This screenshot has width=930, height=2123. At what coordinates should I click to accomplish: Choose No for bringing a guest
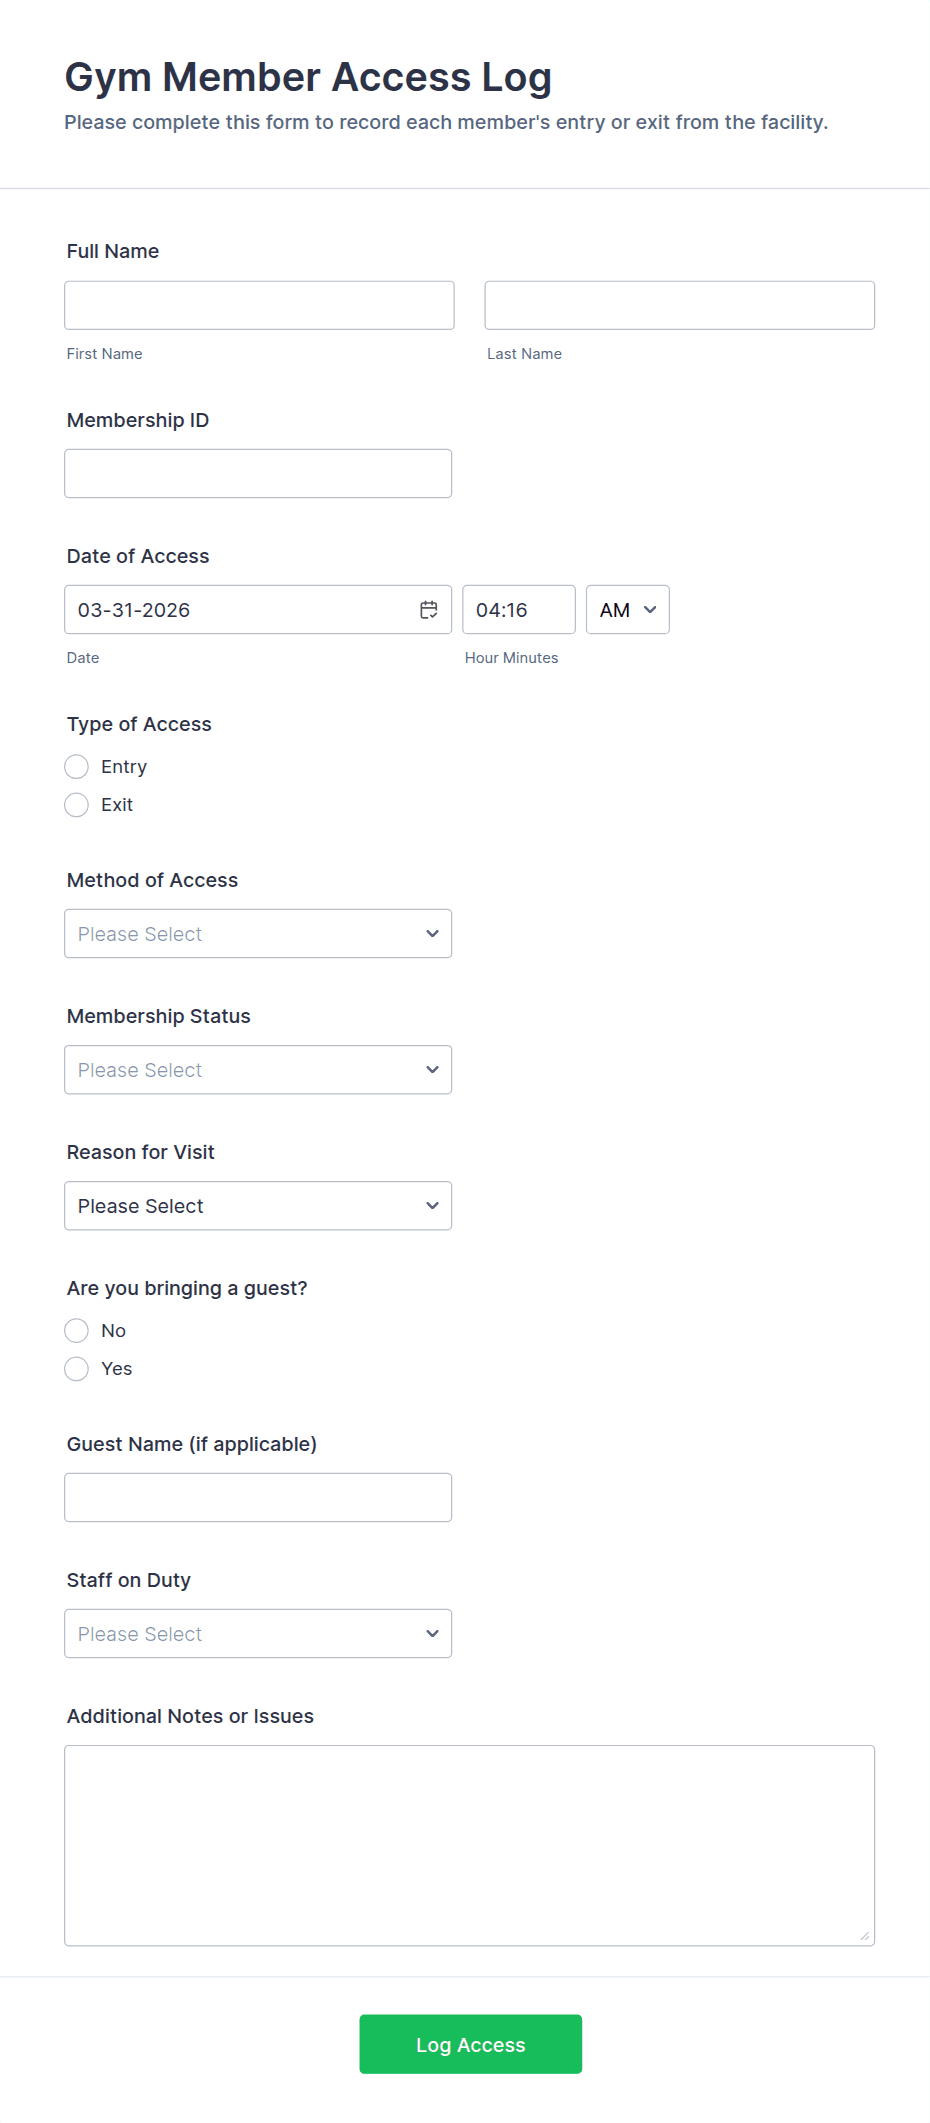pos(77,1331)
